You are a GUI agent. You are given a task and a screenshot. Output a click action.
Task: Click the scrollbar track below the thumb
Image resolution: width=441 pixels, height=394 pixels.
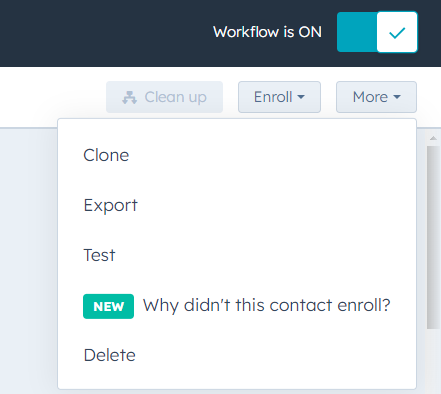(433, 362)
